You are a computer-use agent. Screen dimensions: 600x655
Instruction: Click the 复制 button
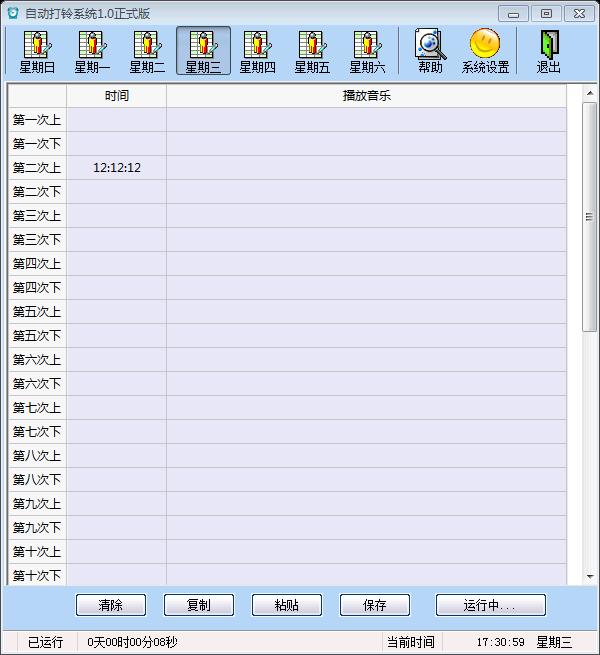tap(199, 605)
